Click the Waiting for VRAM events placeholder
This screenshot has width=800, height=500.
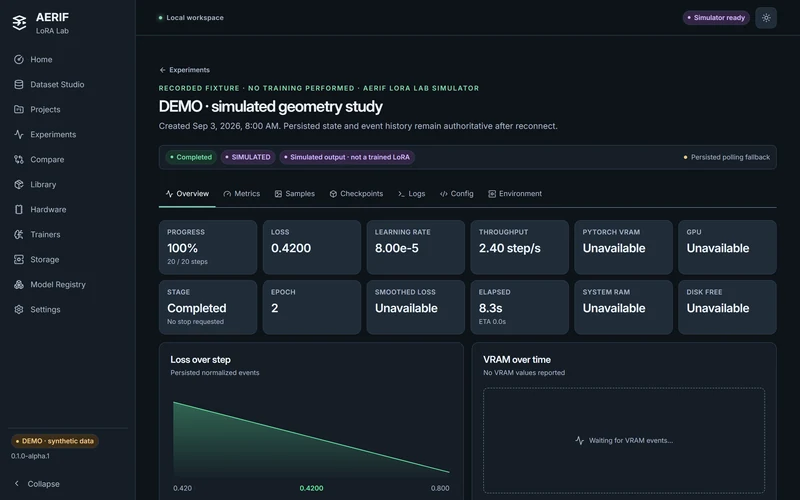(623, 440)
